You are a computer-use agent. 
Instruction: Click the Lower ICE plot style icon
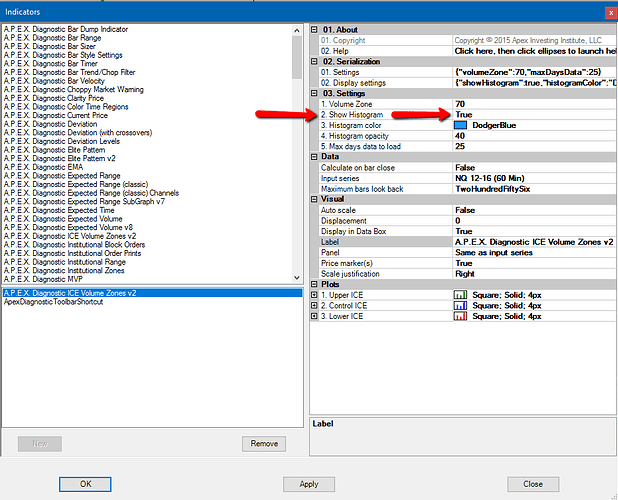(460, 316)
